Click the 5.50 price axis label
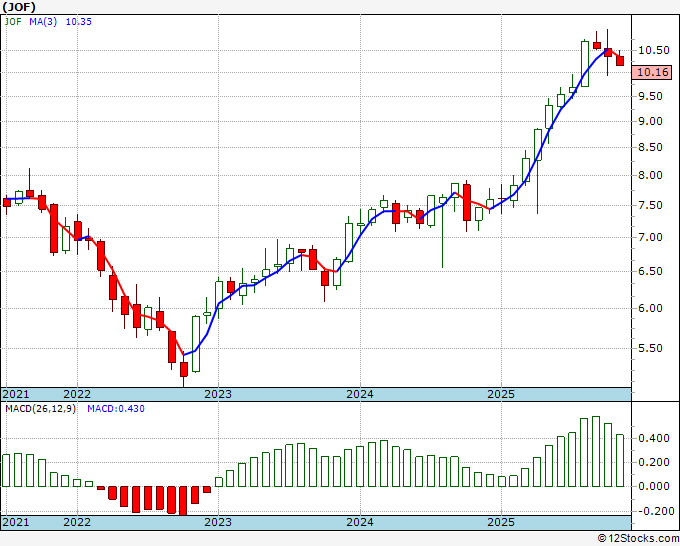680x546 pixels. point(651,348)
